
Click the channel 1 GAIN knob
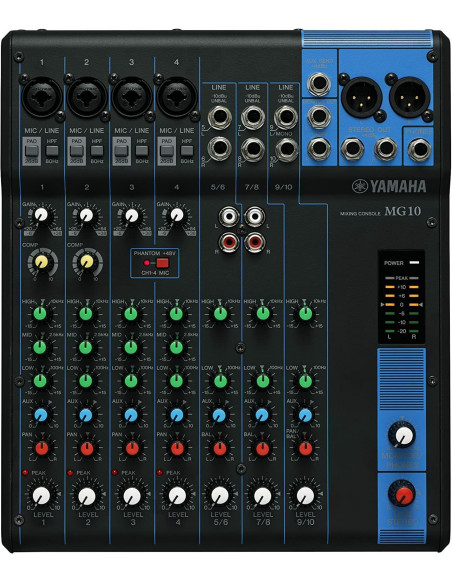pos(41,215)
